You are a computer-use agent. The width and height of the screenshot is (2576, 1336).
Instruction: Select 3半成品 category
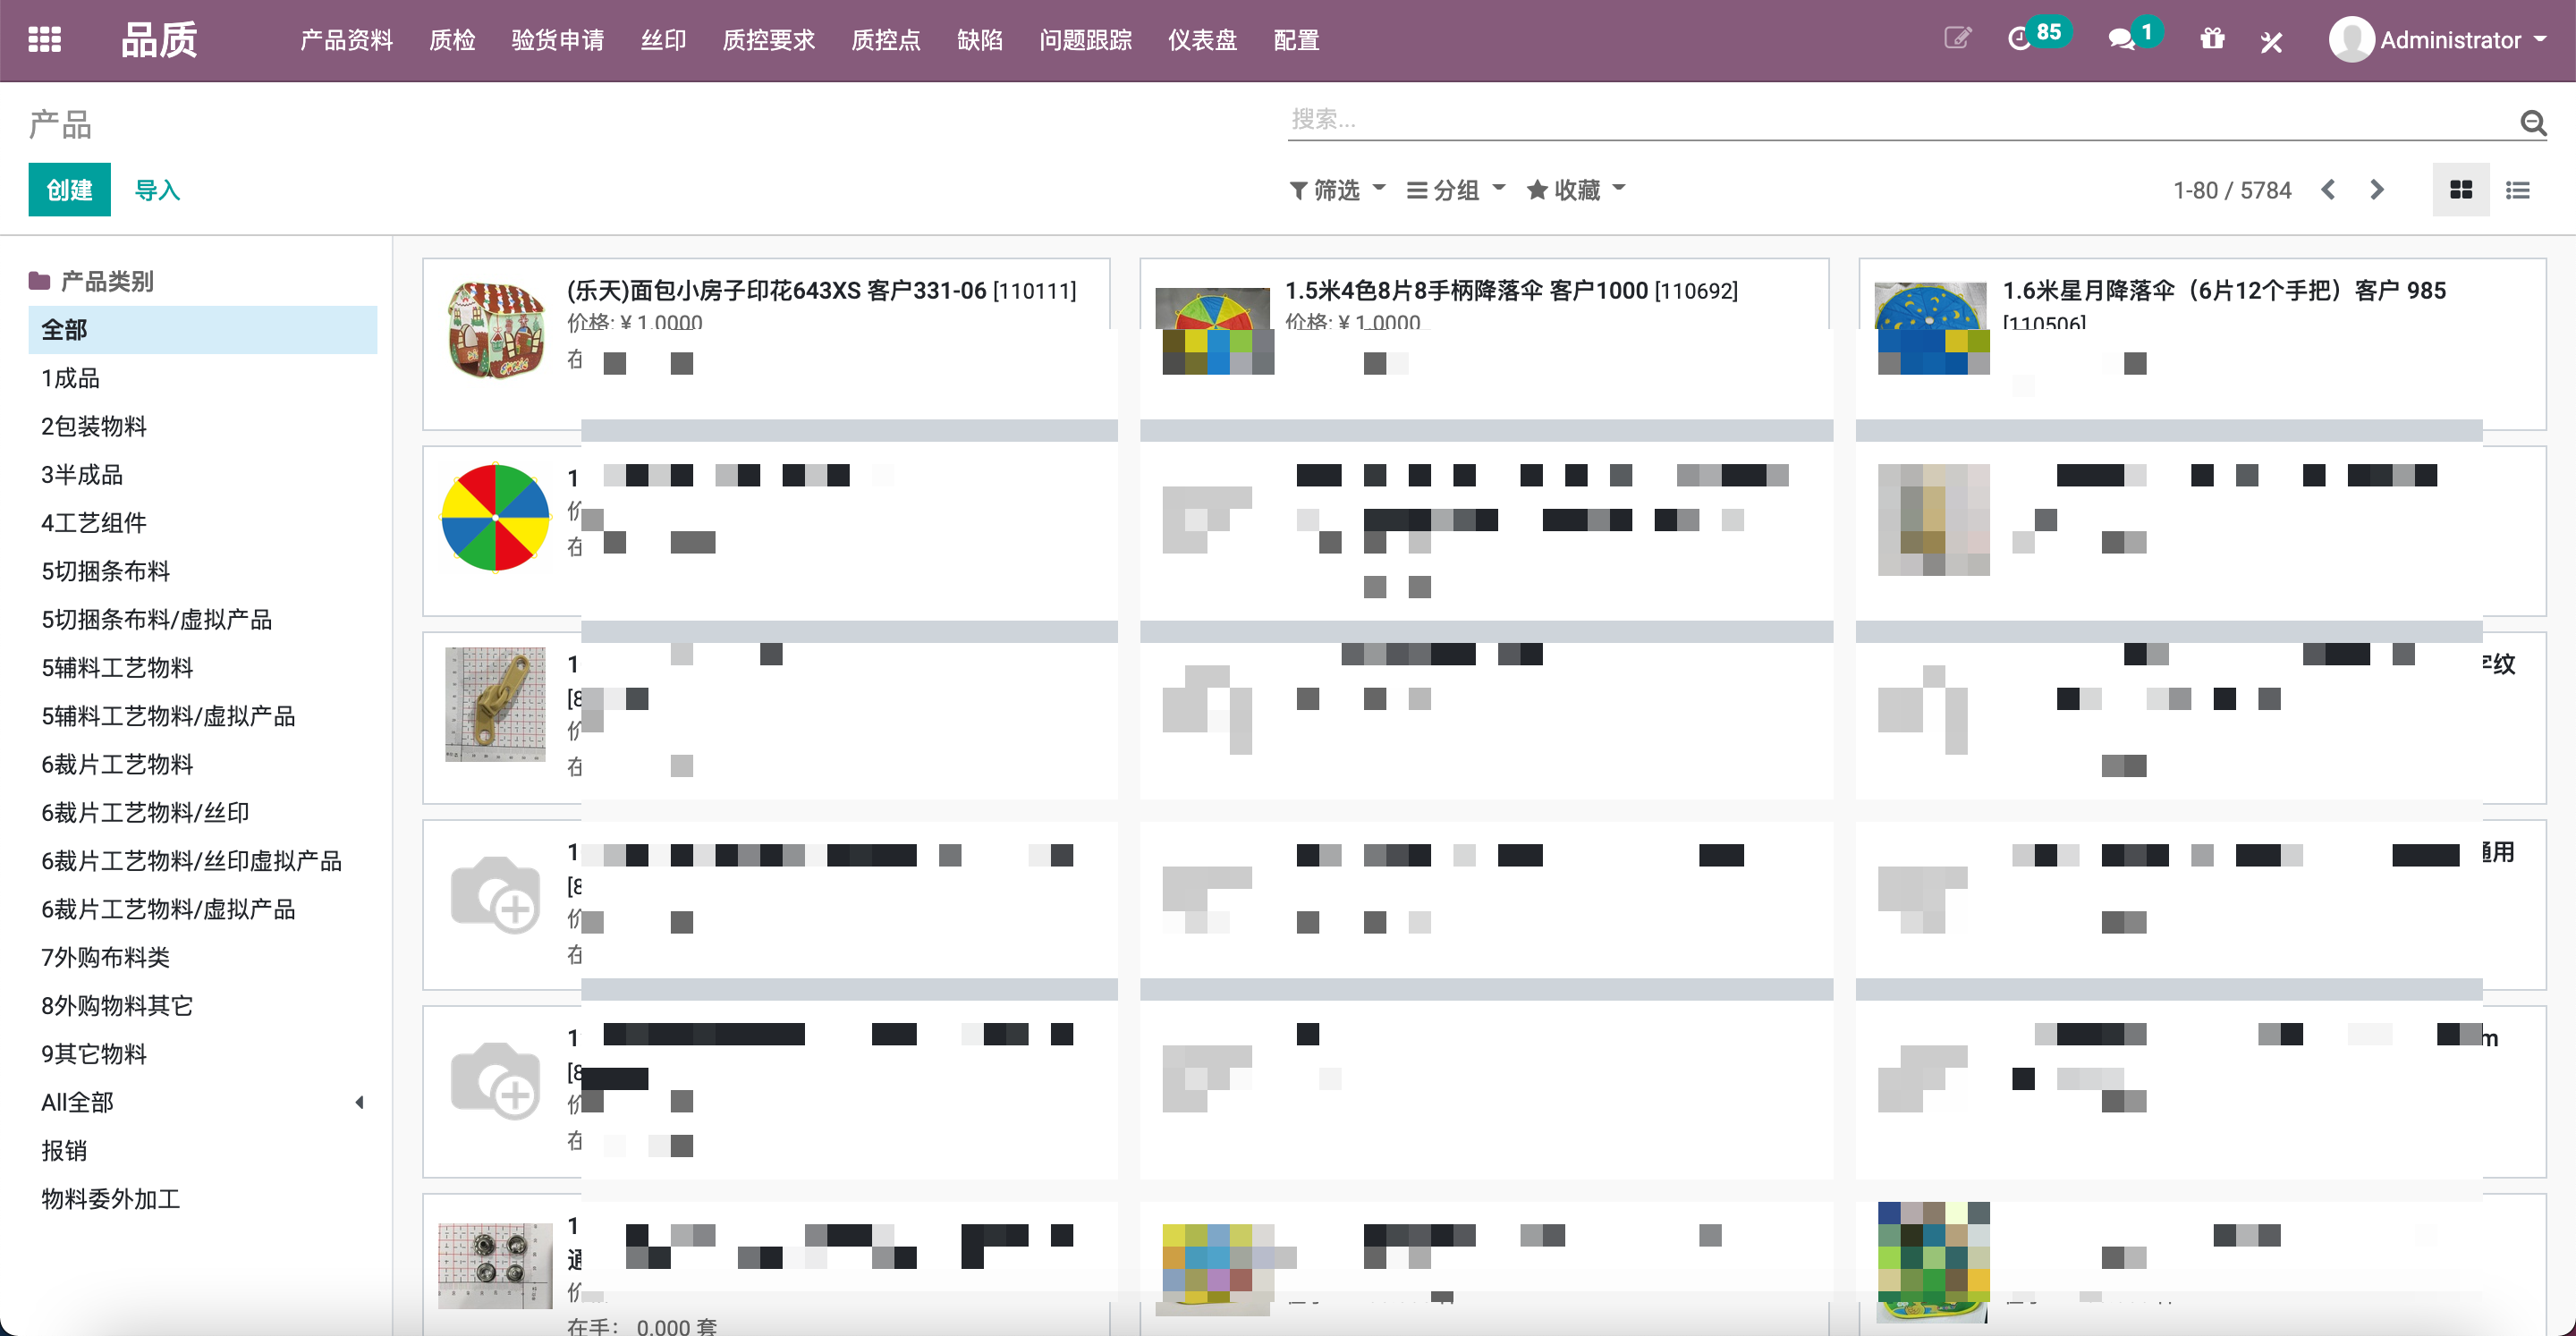pyautogui.click(x=203, y=475)
